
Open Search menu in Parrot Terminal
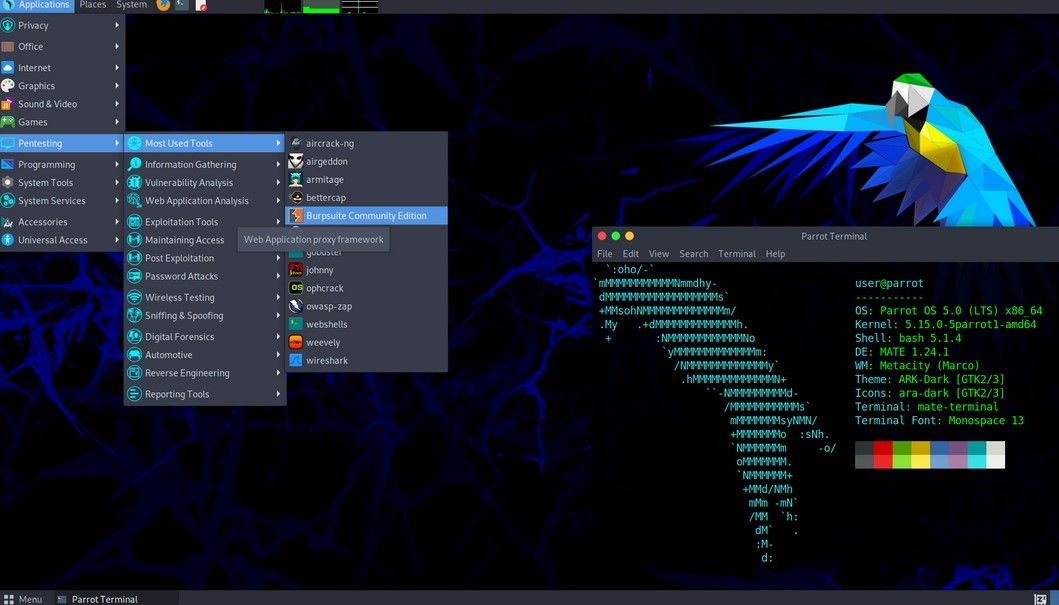[x=694, y=254]
